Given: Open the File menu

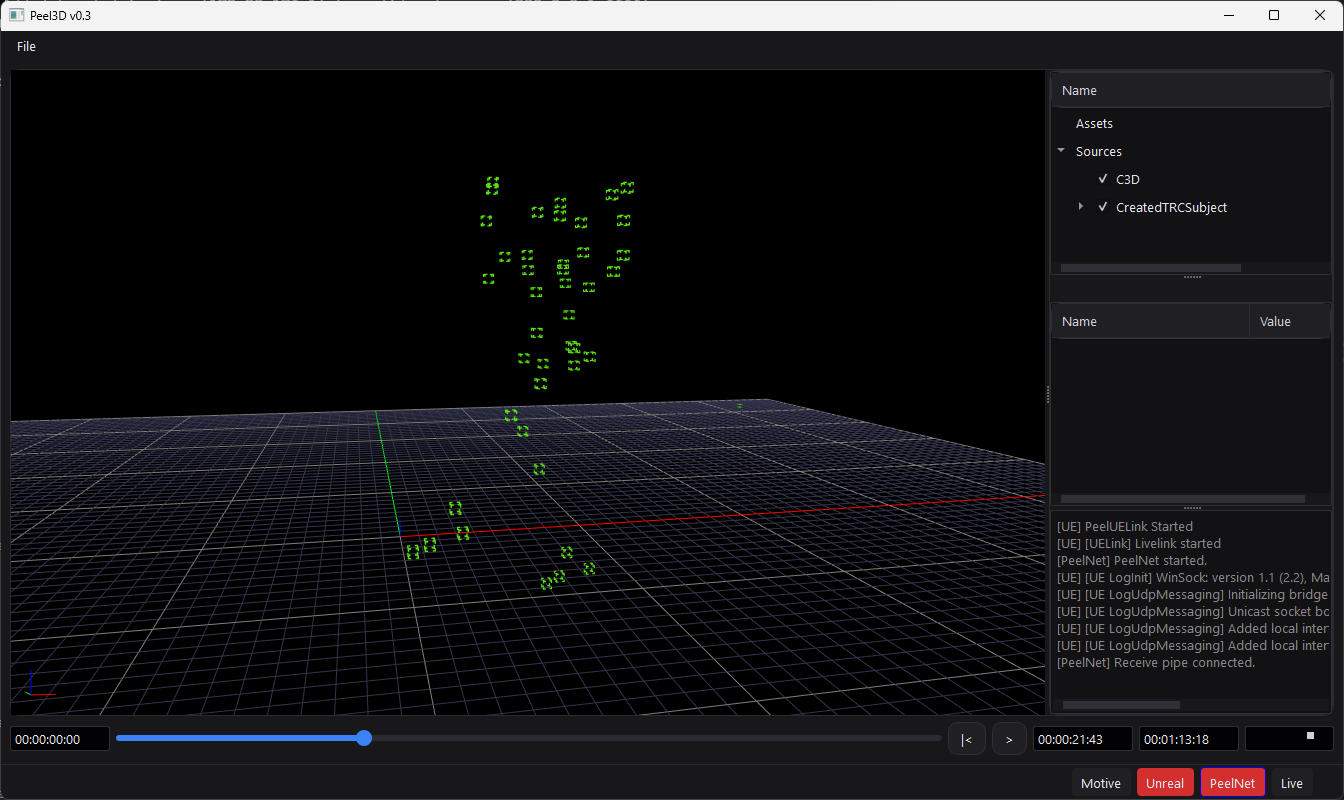Looking at the screenshot, I should click(26, 47).
